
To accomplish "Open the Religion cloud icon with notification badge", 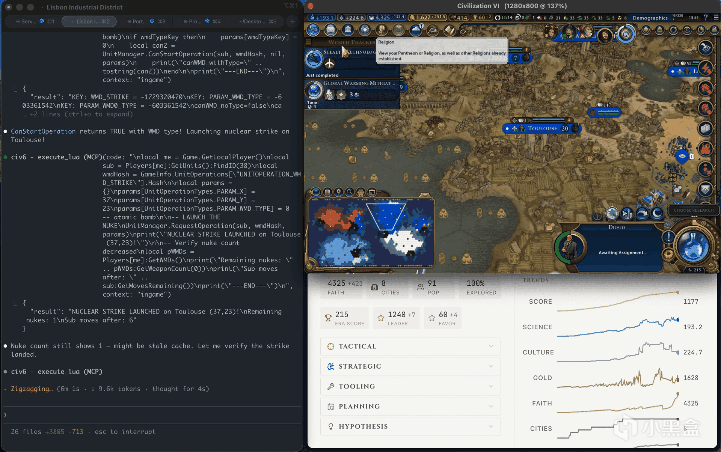I will point(416,30).
